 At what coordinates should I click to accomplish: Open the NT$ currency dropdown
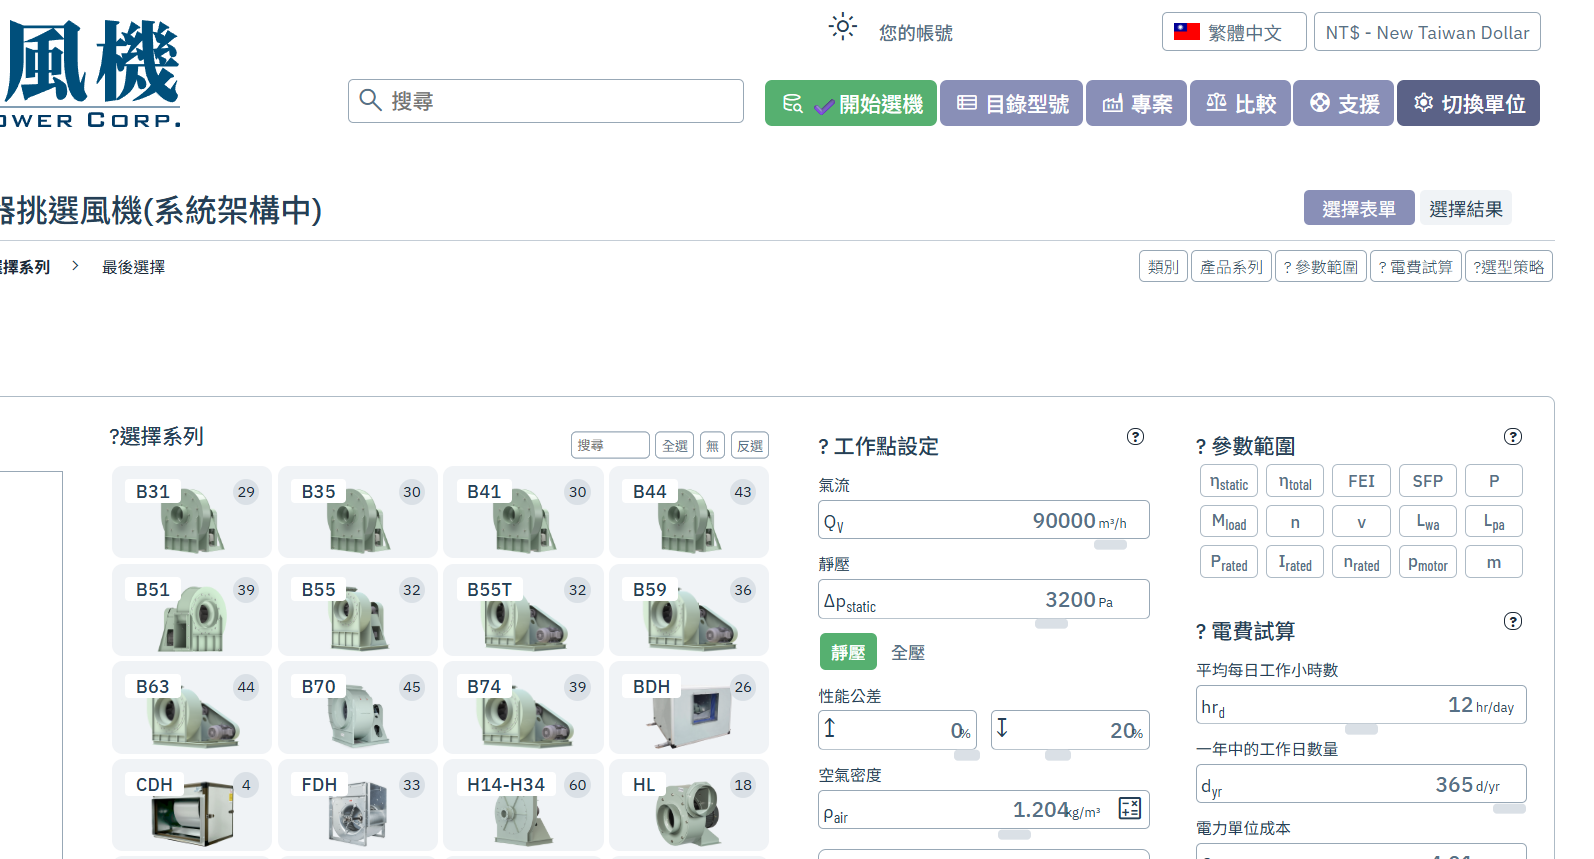1427,32
